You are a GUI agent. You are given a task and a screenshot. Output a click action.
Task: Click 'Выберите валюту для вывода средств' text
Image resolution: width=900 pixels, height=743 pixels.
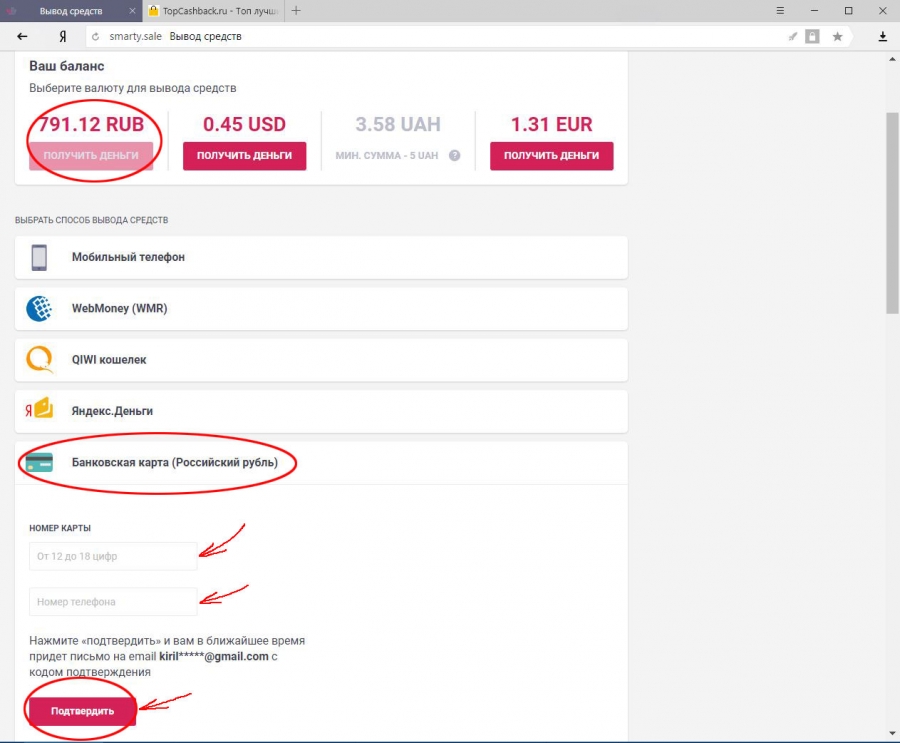133,88
